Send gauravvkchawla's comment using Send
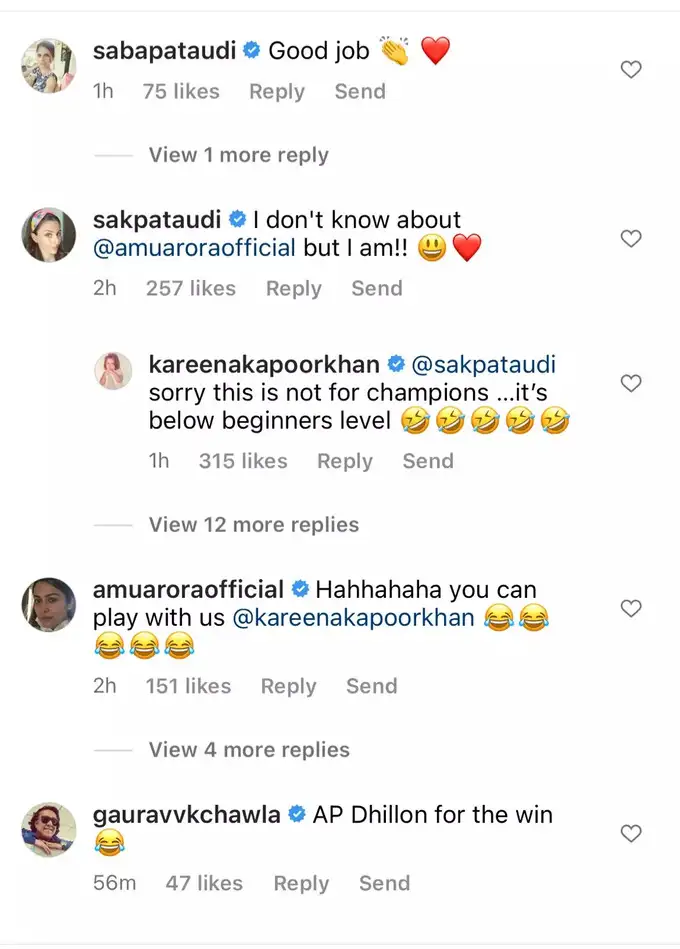Viewport: 680px width, 949px height. click(384, 883)
